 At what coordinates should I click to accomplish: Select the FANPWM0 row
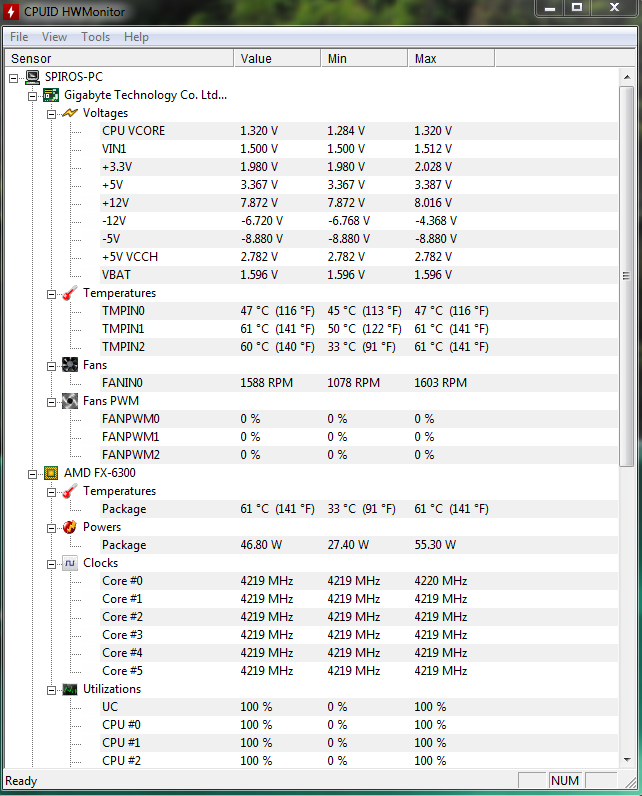359,419
